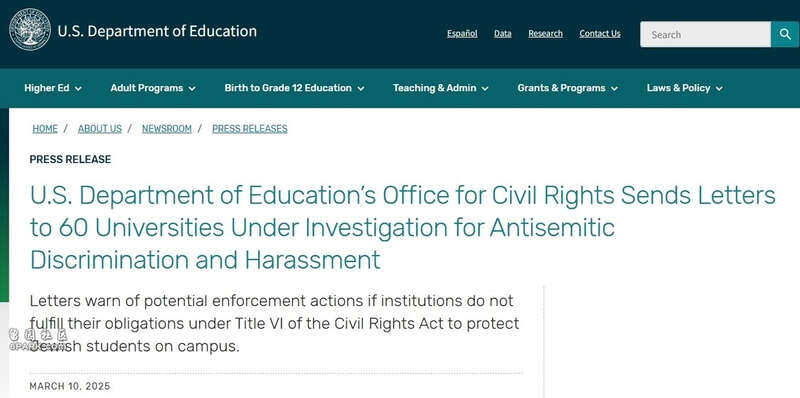Image resolution: width=800 pixels, height=398 pixels.
Task: Click inside the Search input field
Action: tap(706, 34)
